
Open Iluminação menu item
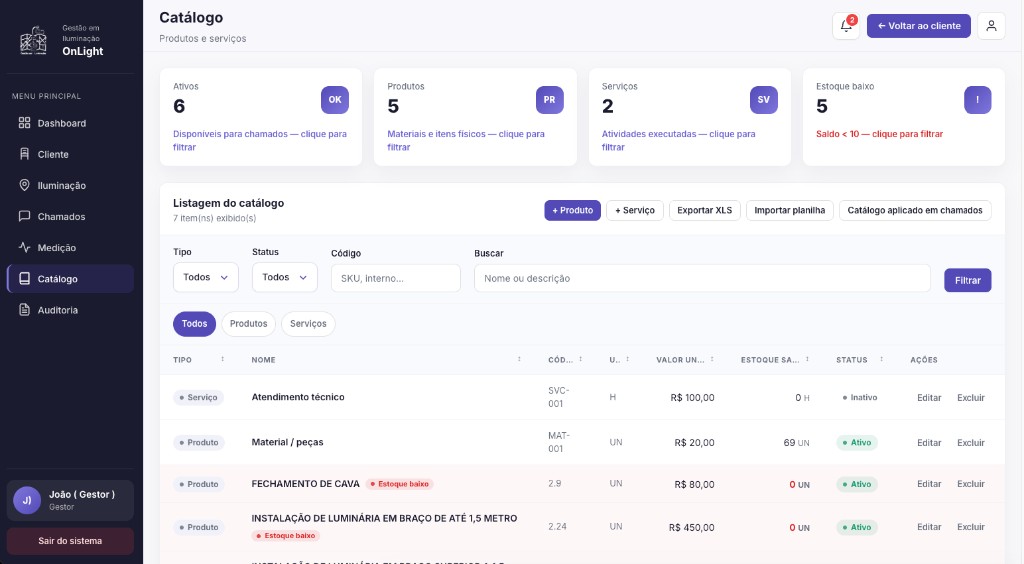pos(71,185)
